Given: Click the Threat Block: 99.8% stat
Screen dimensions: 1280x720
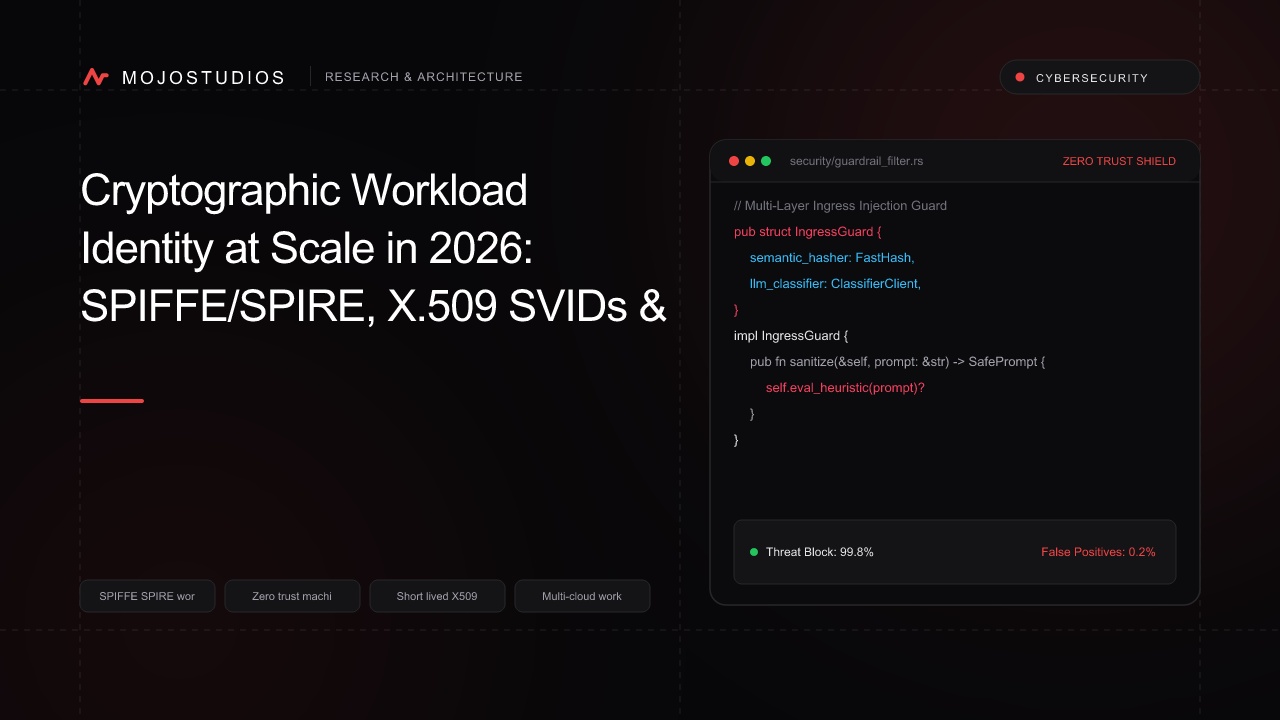Looking at the screenshot, I should 820,552.
